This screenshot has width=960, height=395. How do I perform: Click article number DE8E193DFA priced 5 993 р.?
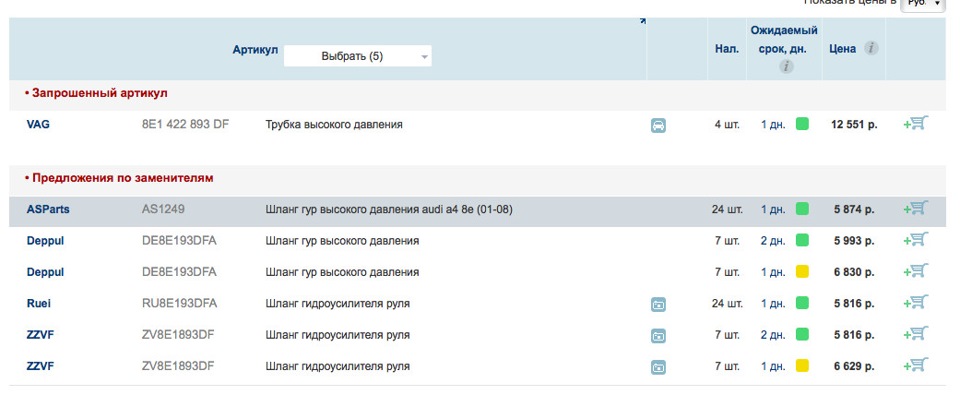tap(179, 241)
